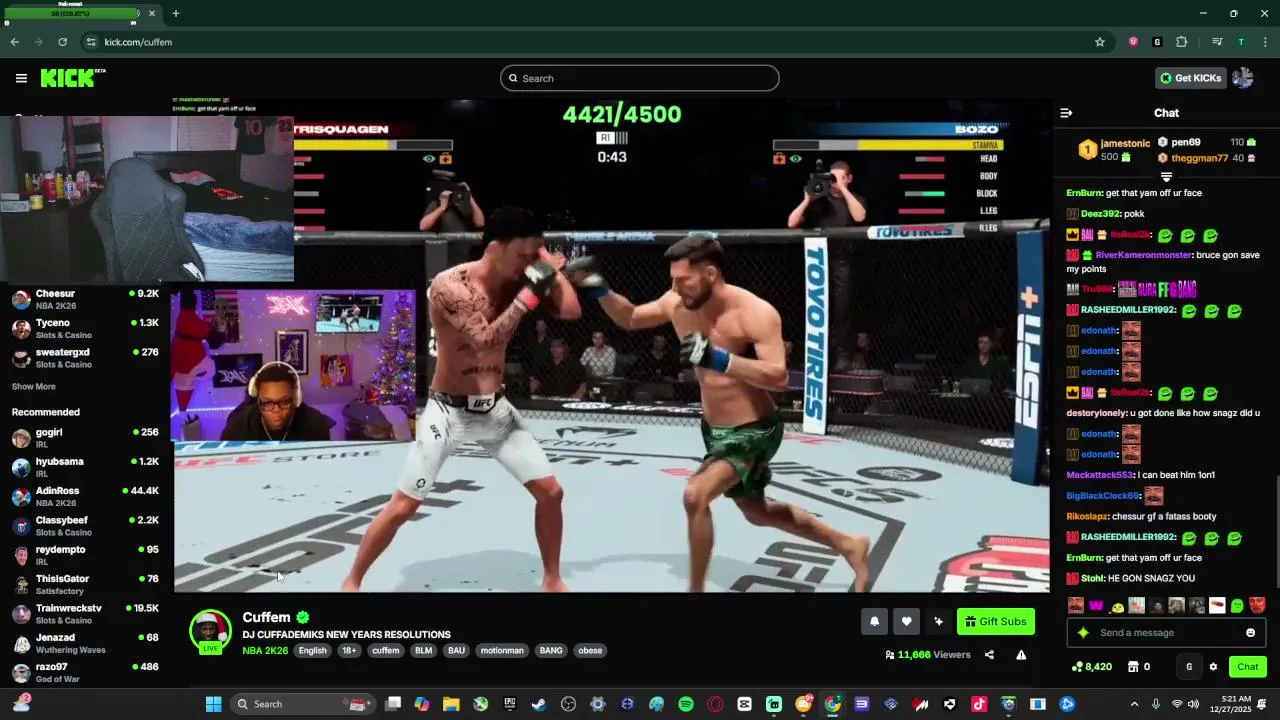Click the sparkle subscribe icon button

pos(938,621)
